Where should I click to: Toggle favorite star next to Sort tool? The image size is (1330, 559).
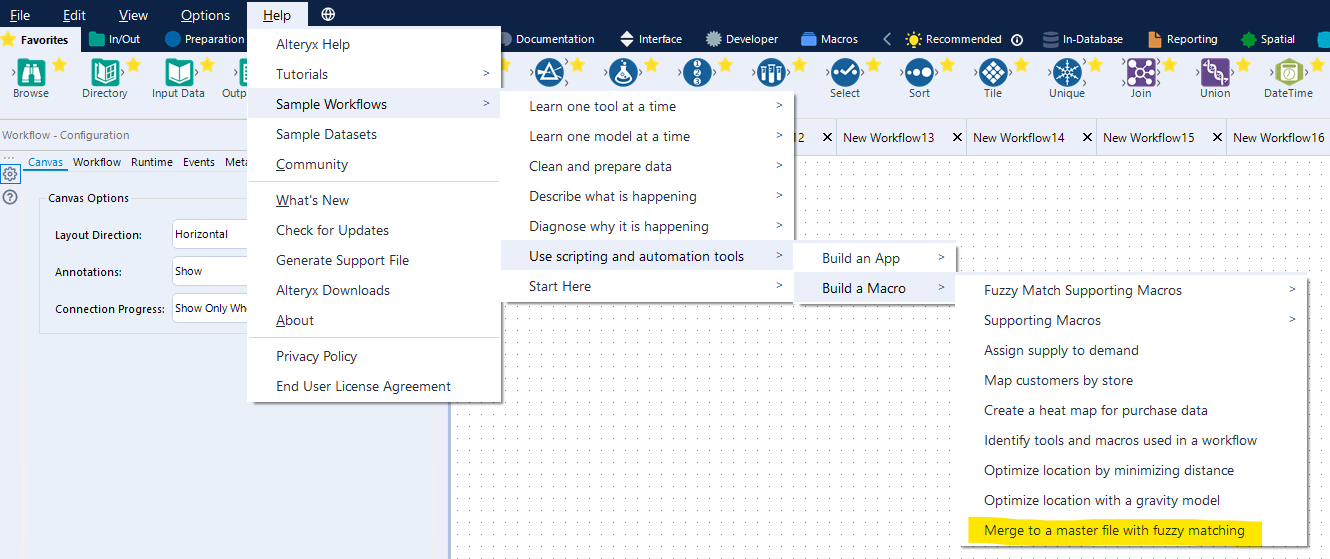tap(947, 65)
